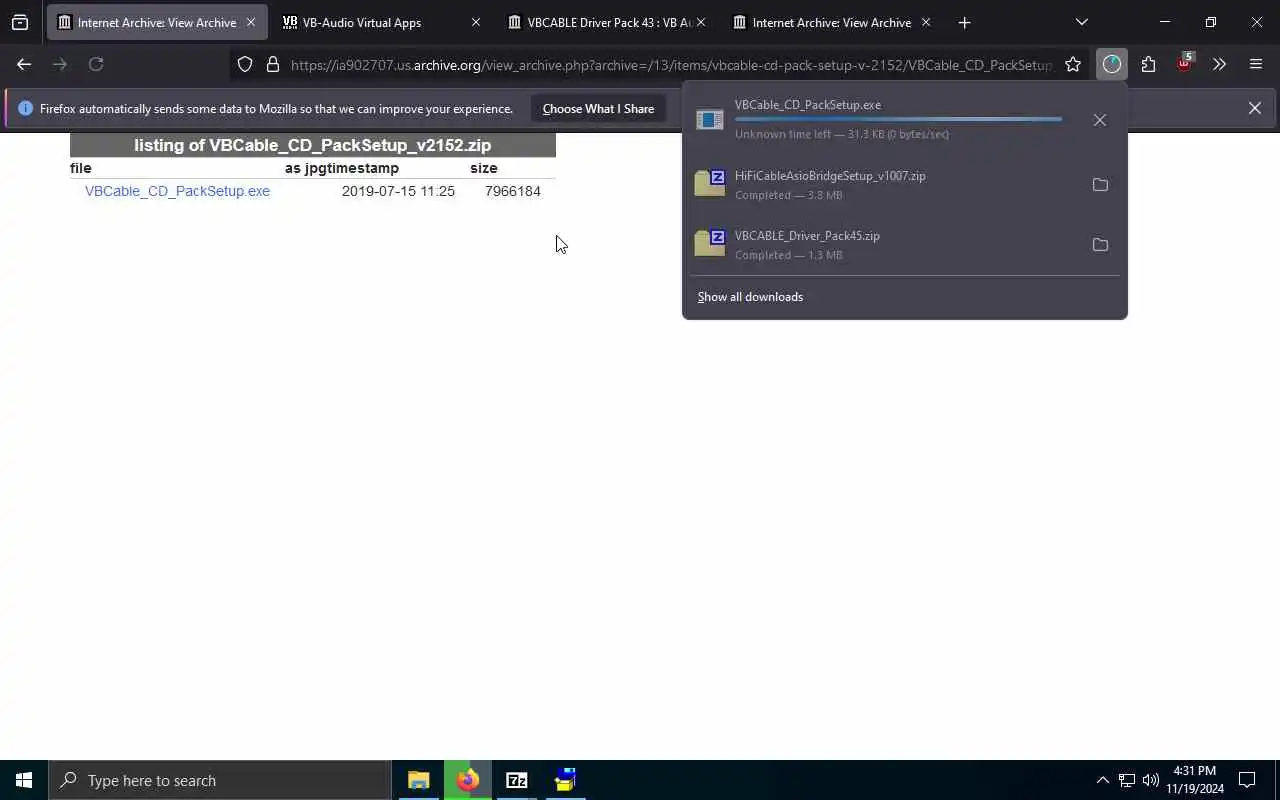Screen dimensions: 1280x800
Task: Show more toolbar tools chevrons
Action: point(1219,64)
